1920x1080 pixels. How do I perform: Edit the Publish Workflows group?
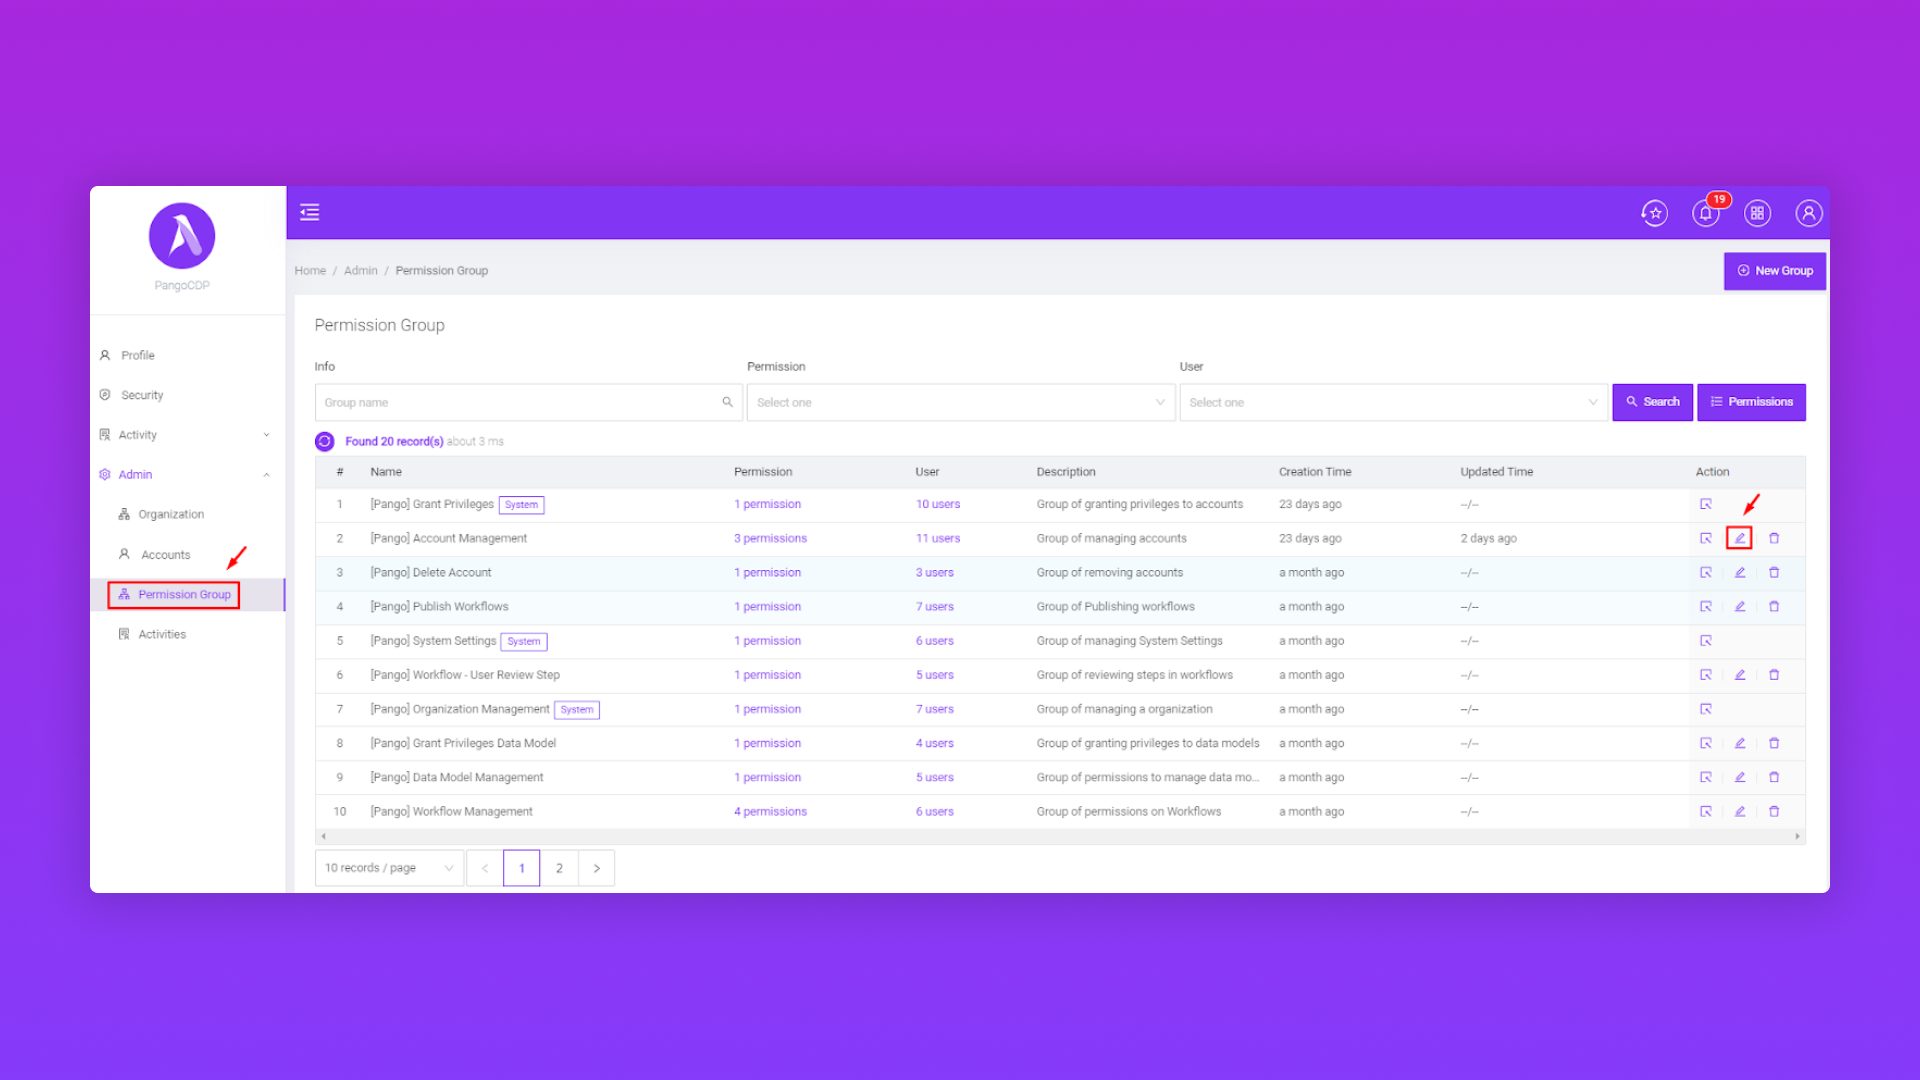click(1739, 607)
